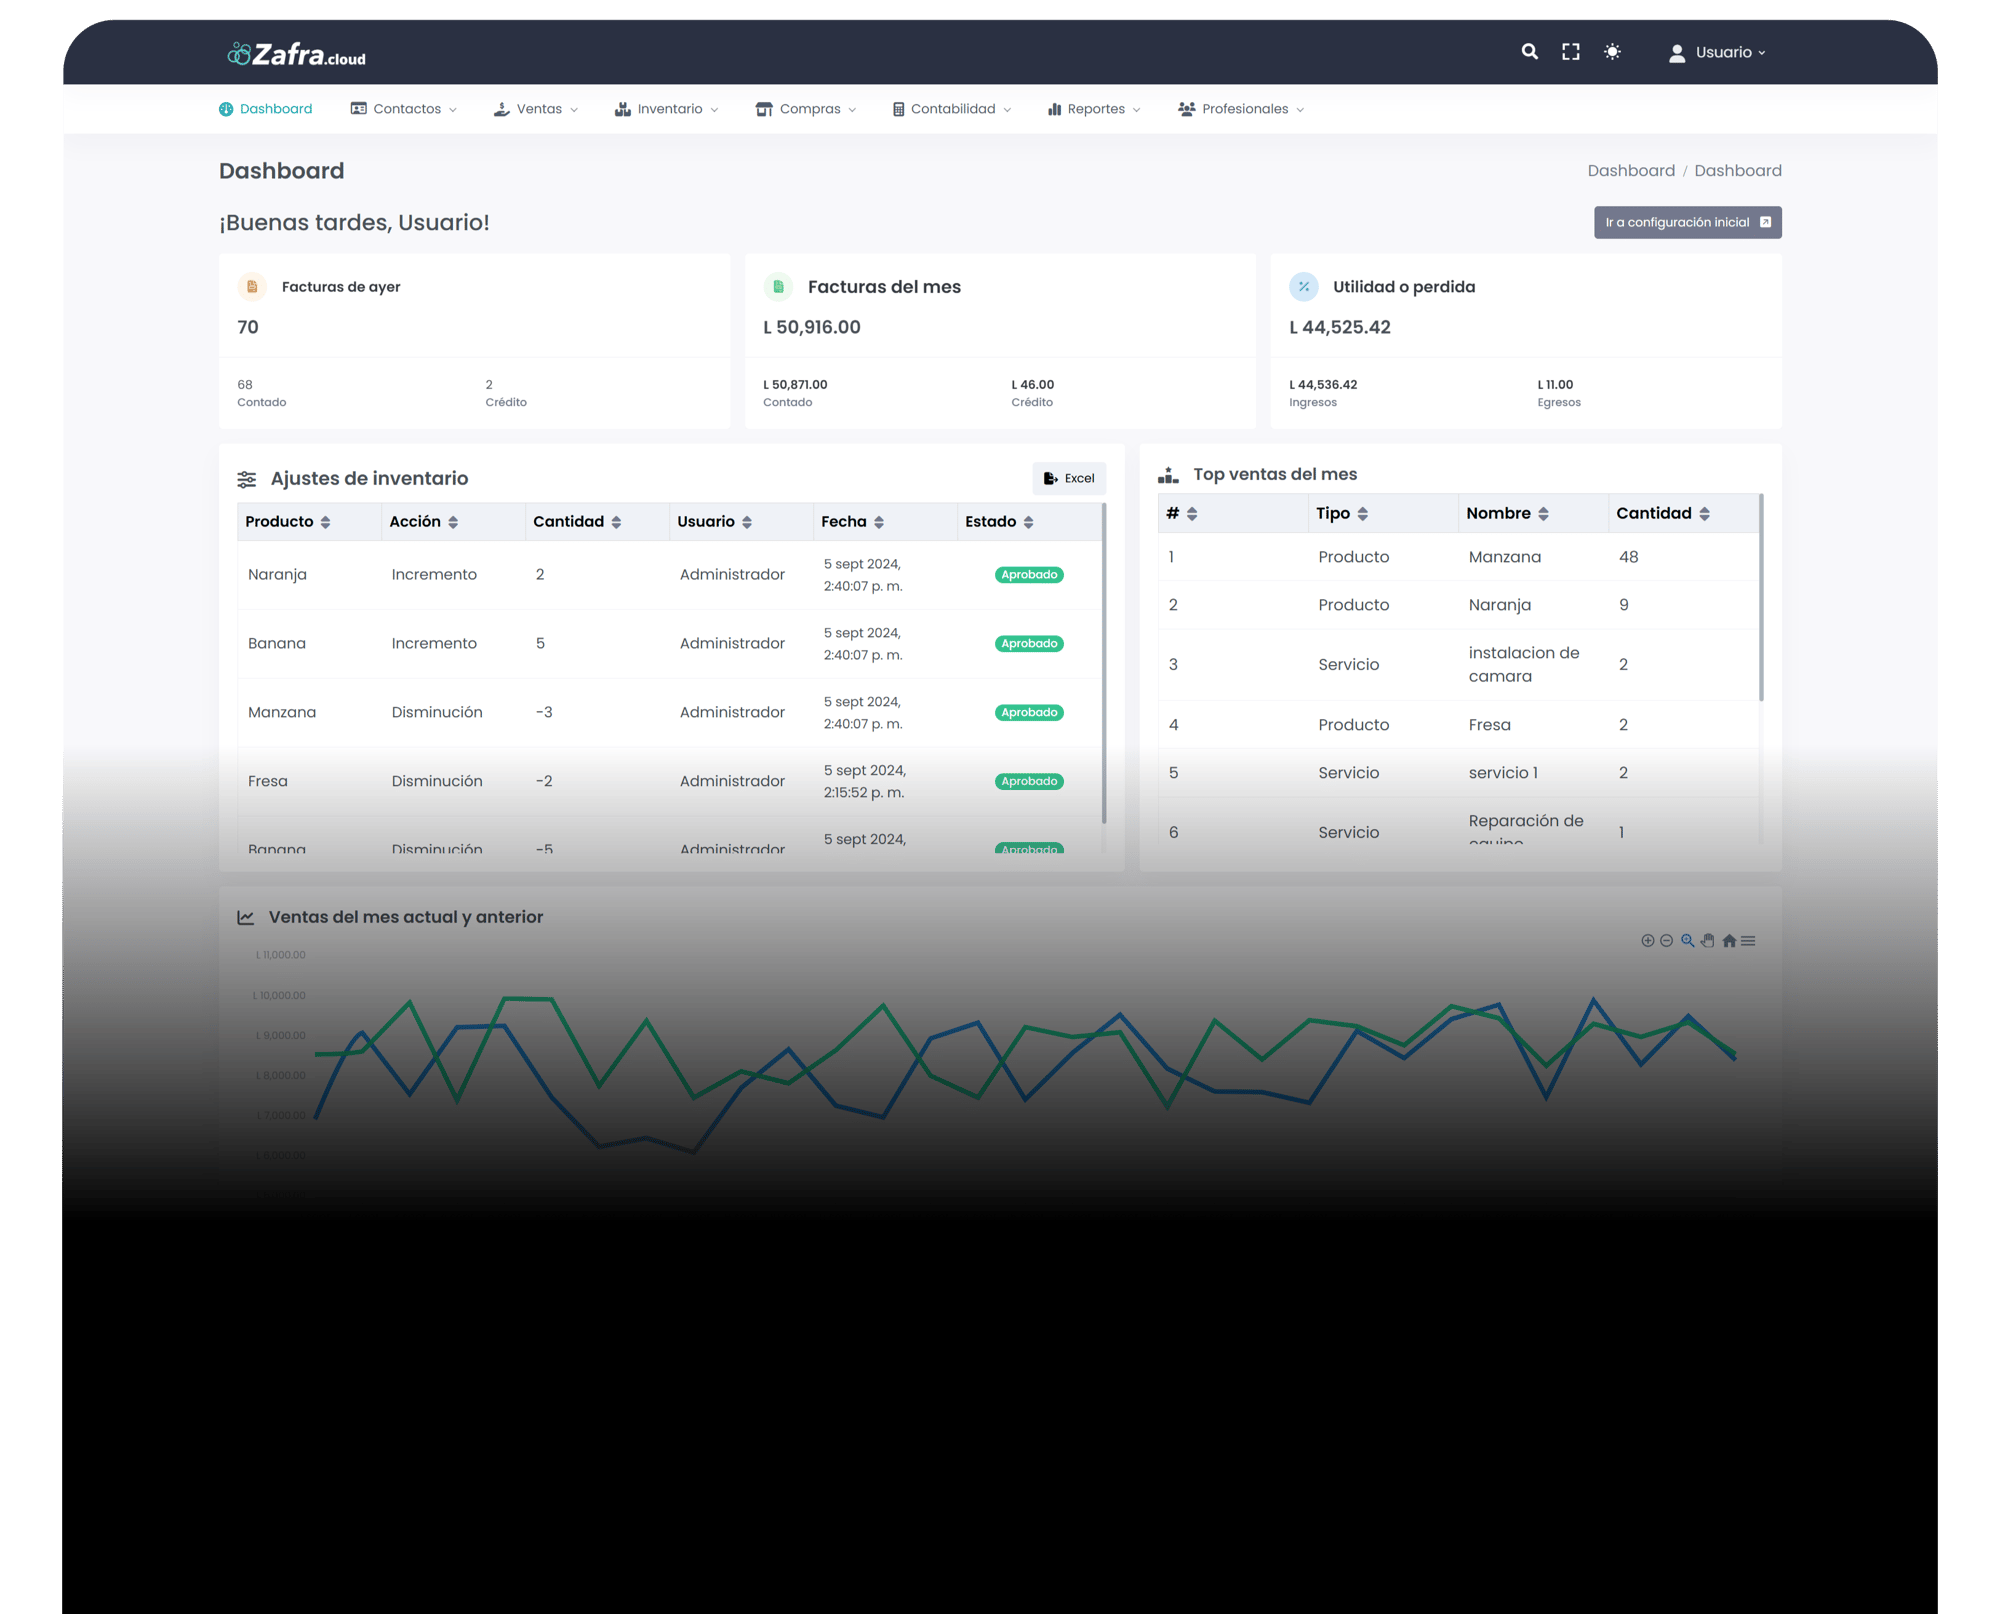This screenshot has height=1614, width=2000.
Task: Sort inventory table by Acción
Action: (453, 522)
